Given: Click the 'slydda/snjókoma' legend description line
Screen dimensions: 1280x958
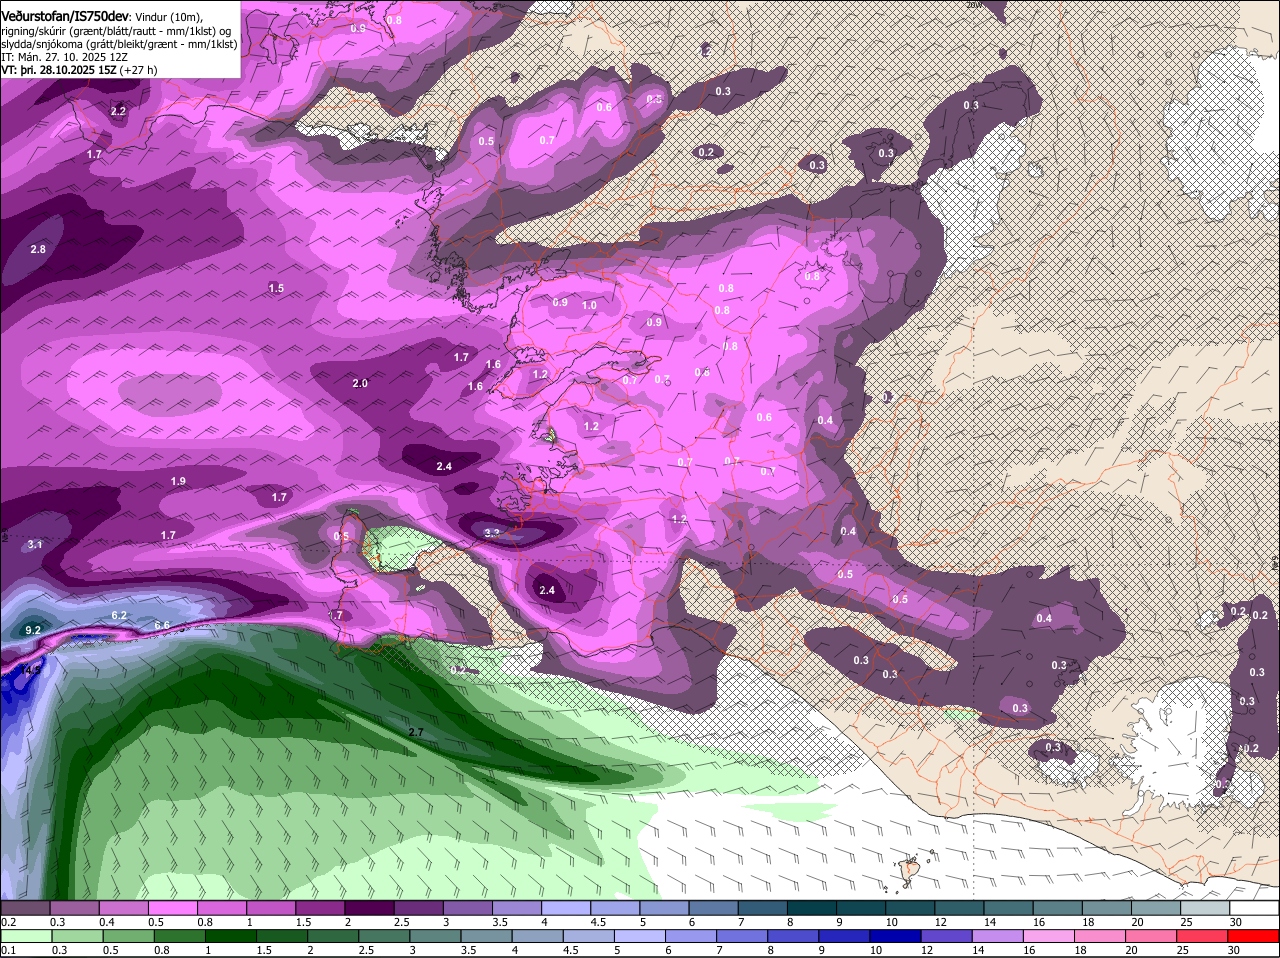Looking at the screenshot, I should click(119, 44).
